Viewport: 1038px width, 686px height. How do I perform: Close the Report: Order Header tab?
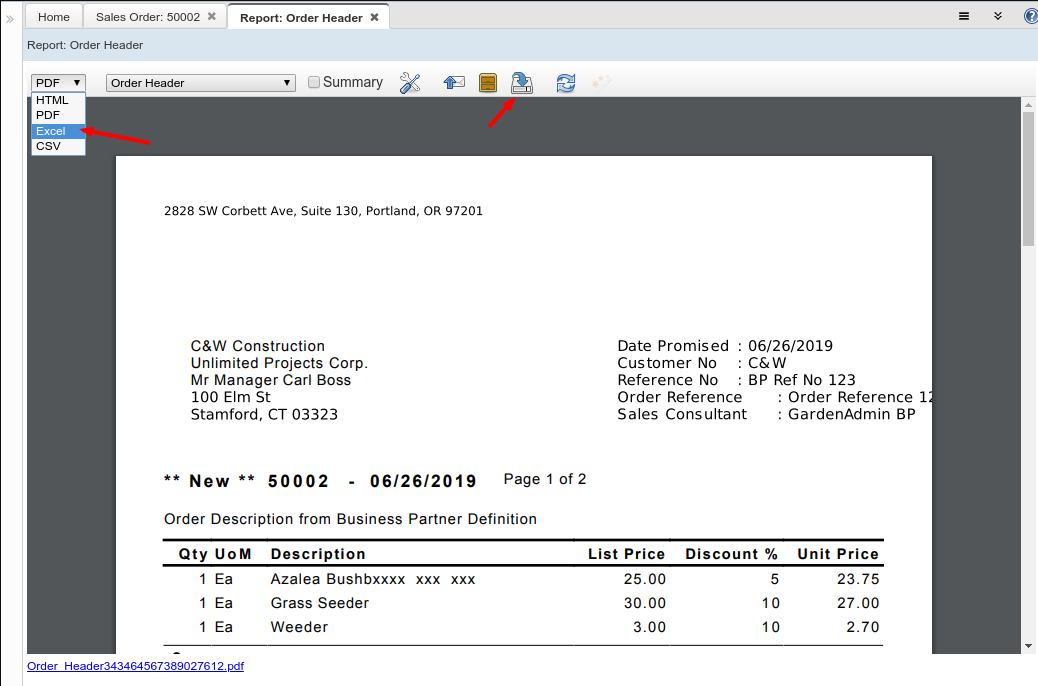[x=374, y=17]
